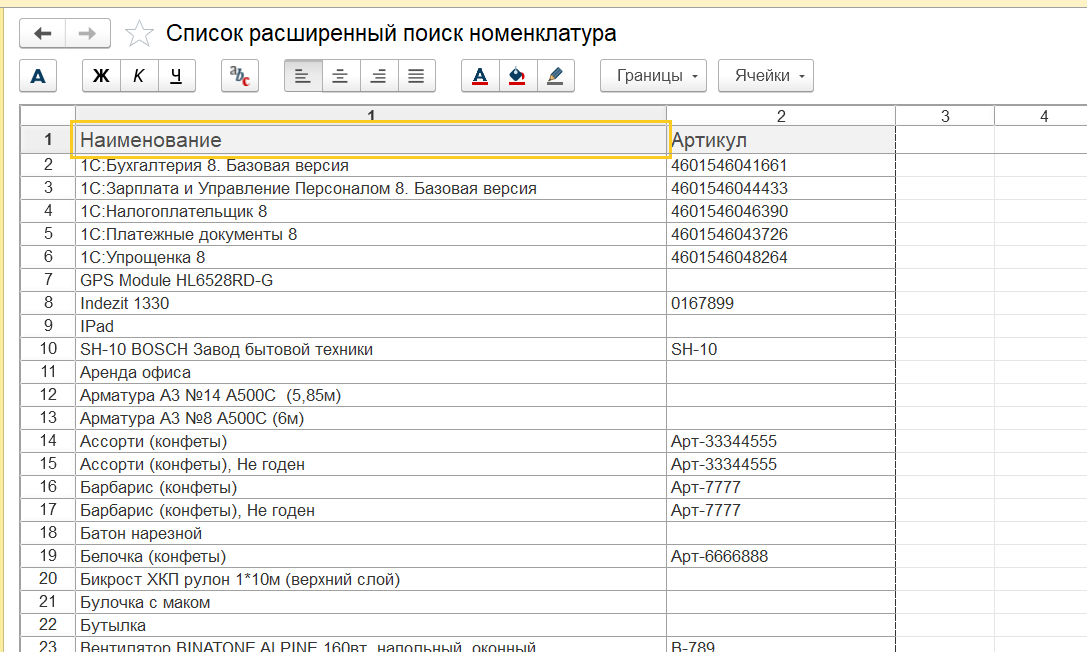Select cell 'Батон нарезной'
1087x652 pixels.
[371, 533]
